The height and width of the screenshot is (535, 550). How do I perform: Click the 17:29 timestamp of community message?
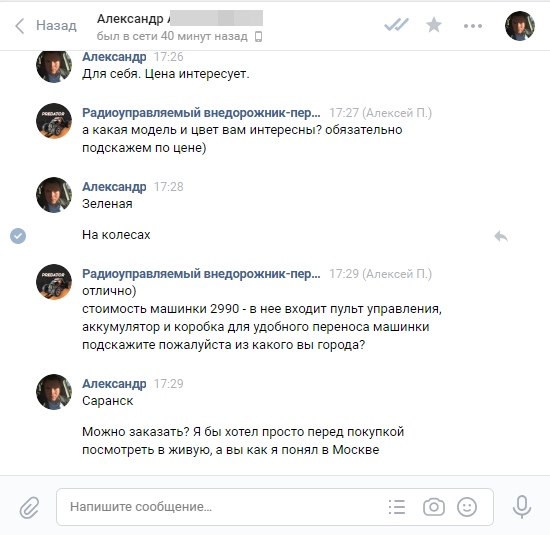click(x=344, y=274)
